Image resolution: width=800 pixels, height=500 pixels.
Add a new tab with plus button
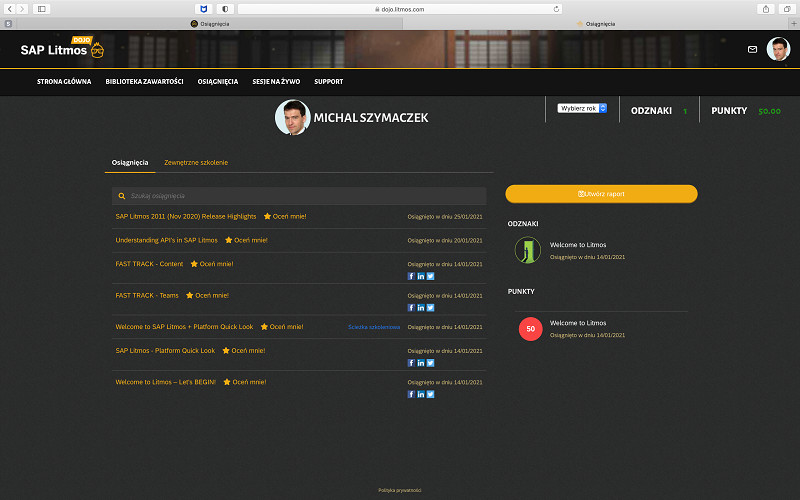pos(794,23)
